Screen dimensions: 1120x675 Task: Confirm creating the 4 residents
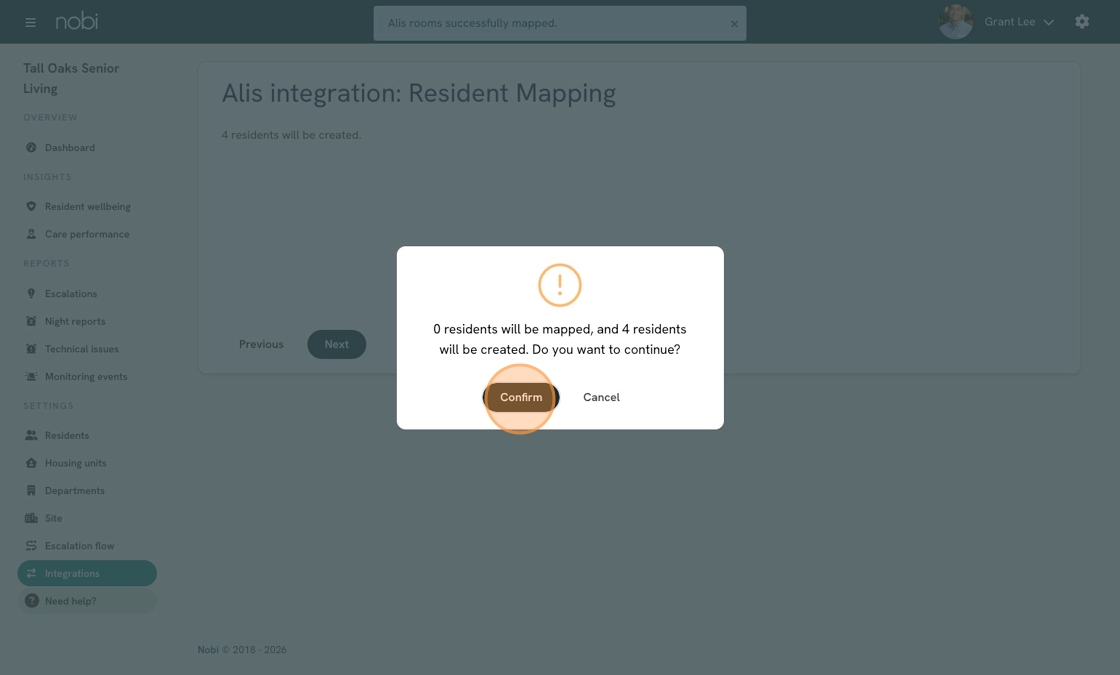(x=521, y=397)
